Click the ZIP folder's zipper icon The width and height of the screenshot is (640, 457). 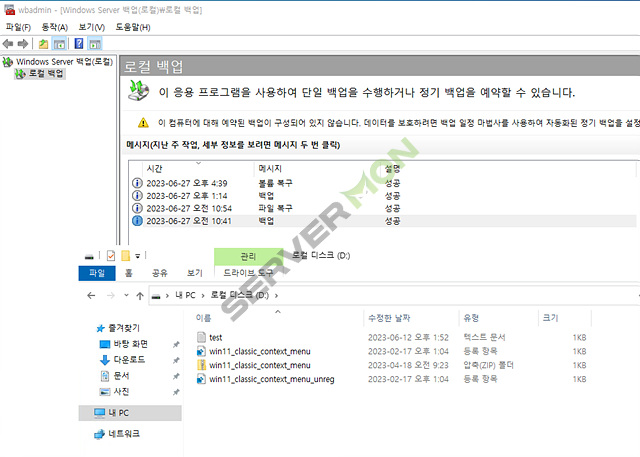[x=201, y=365]
